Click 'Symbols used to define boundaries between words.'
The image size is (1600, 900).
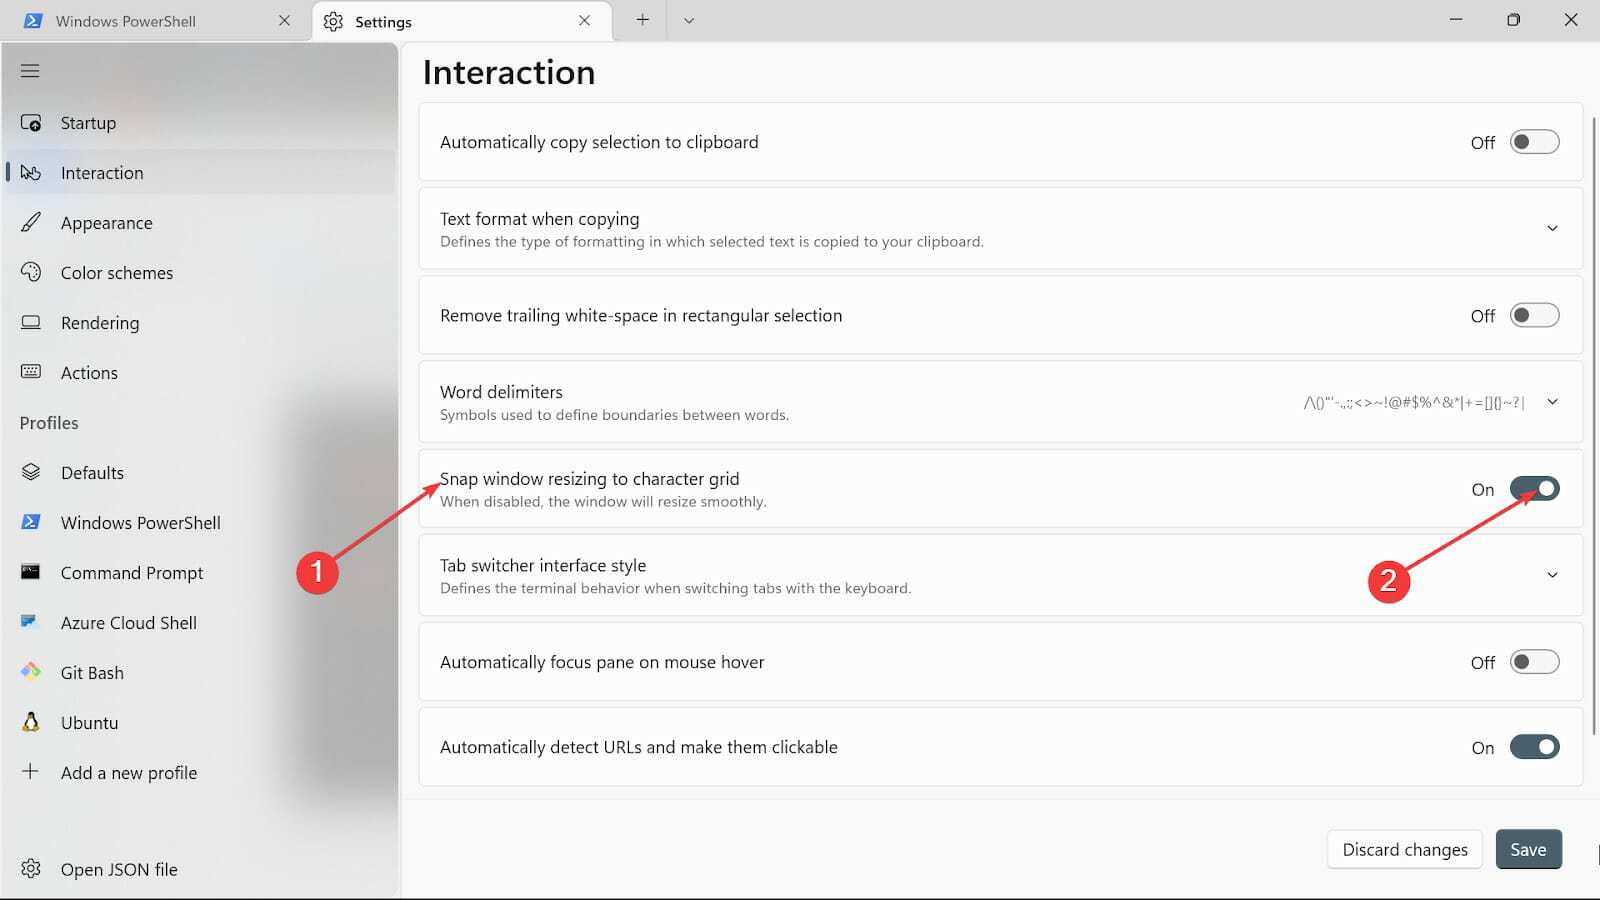(614, 415)
